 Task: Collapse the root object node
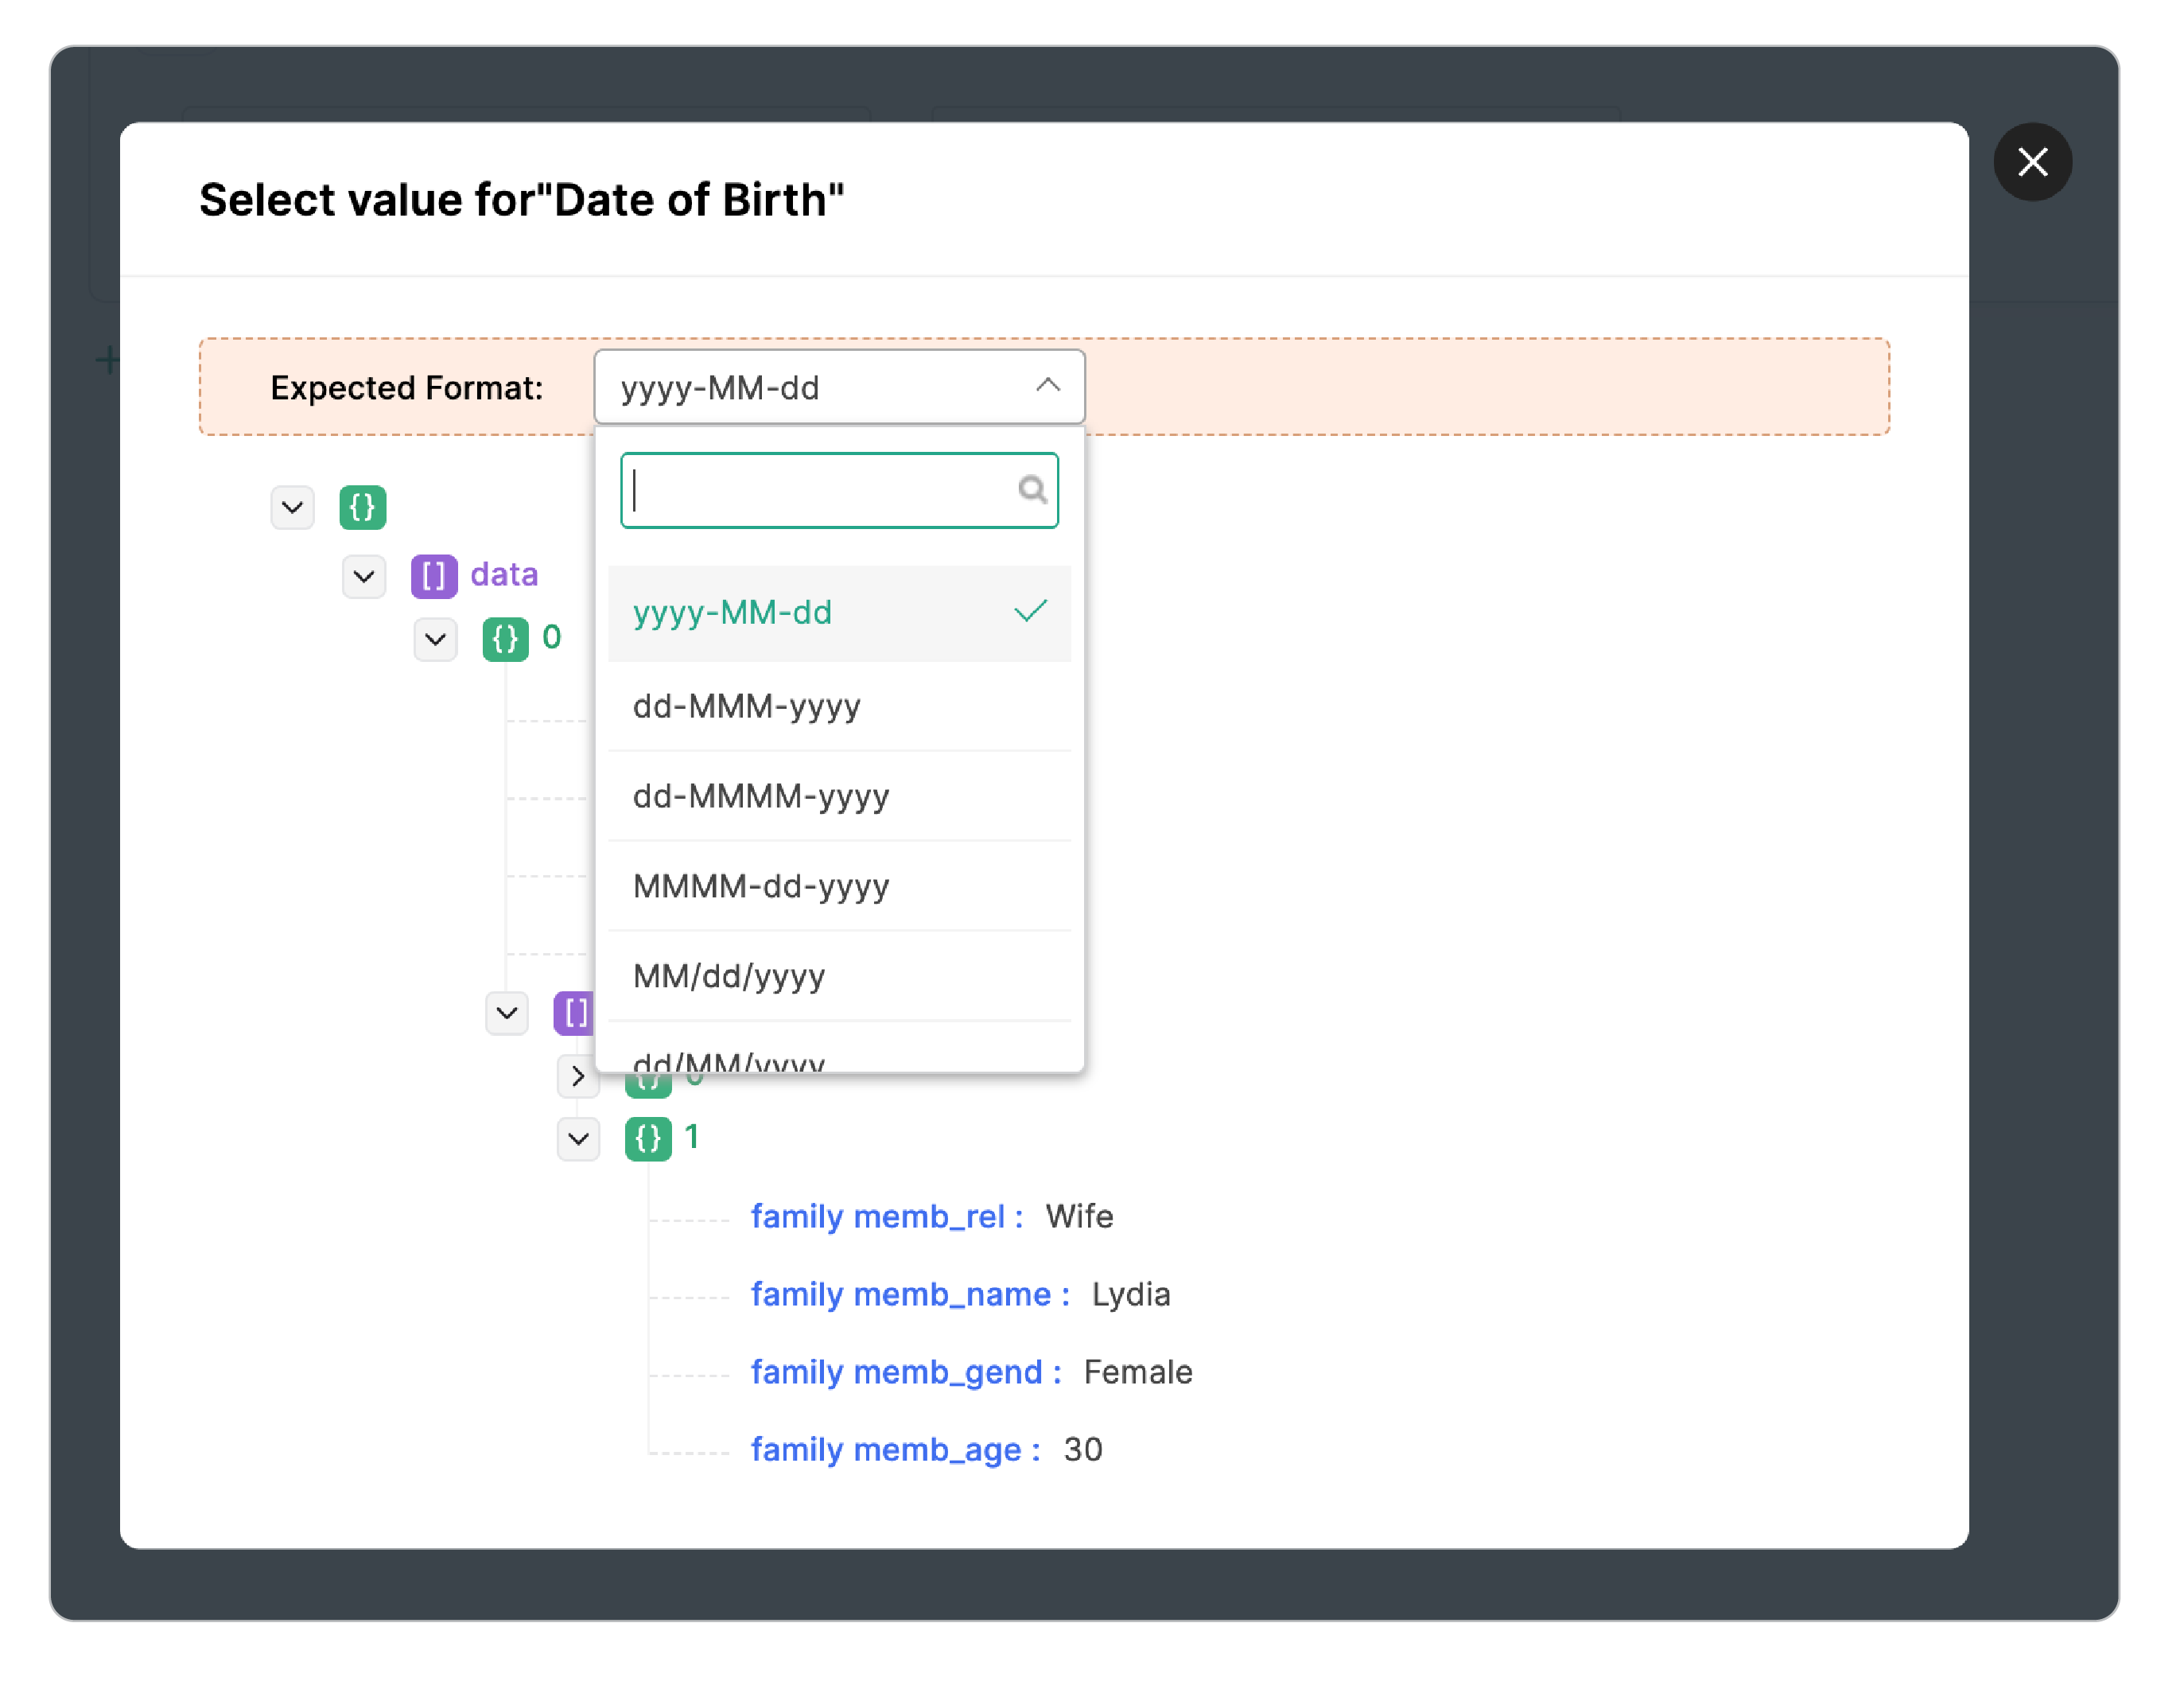(x=291, y=508)
